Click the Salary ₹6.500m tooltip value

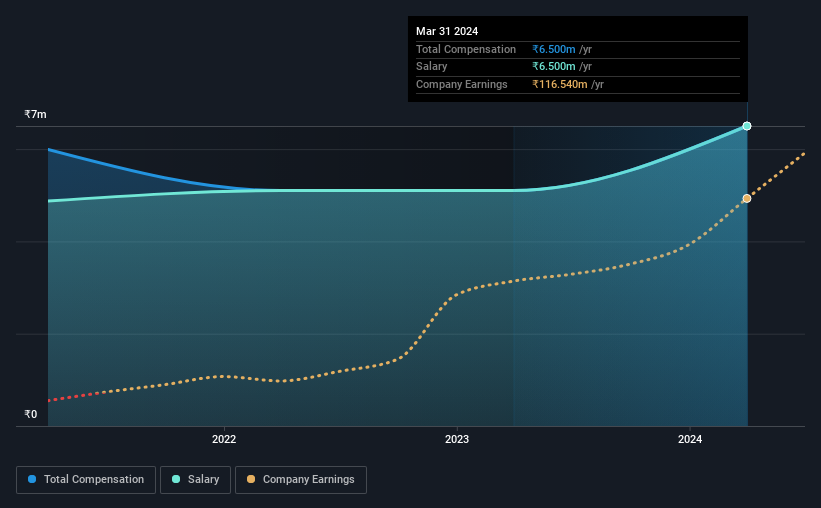[x=553, y=67]
